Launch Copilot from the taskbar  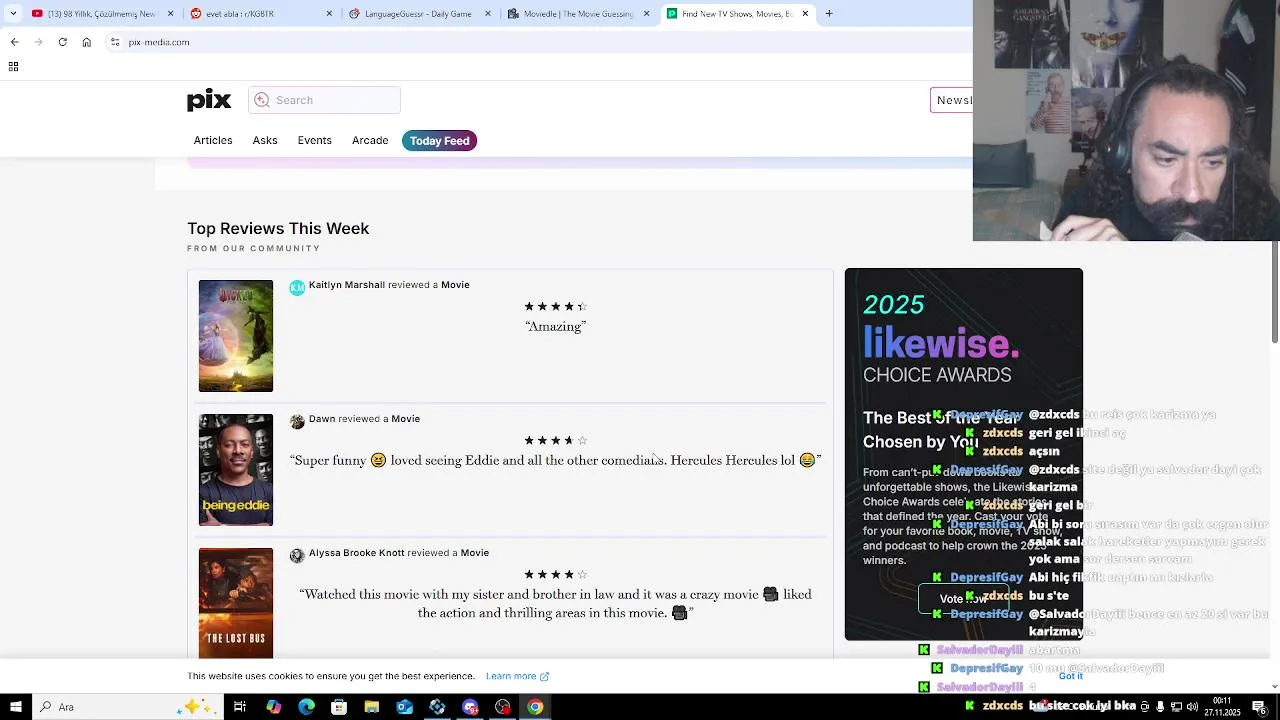point(273,707)
